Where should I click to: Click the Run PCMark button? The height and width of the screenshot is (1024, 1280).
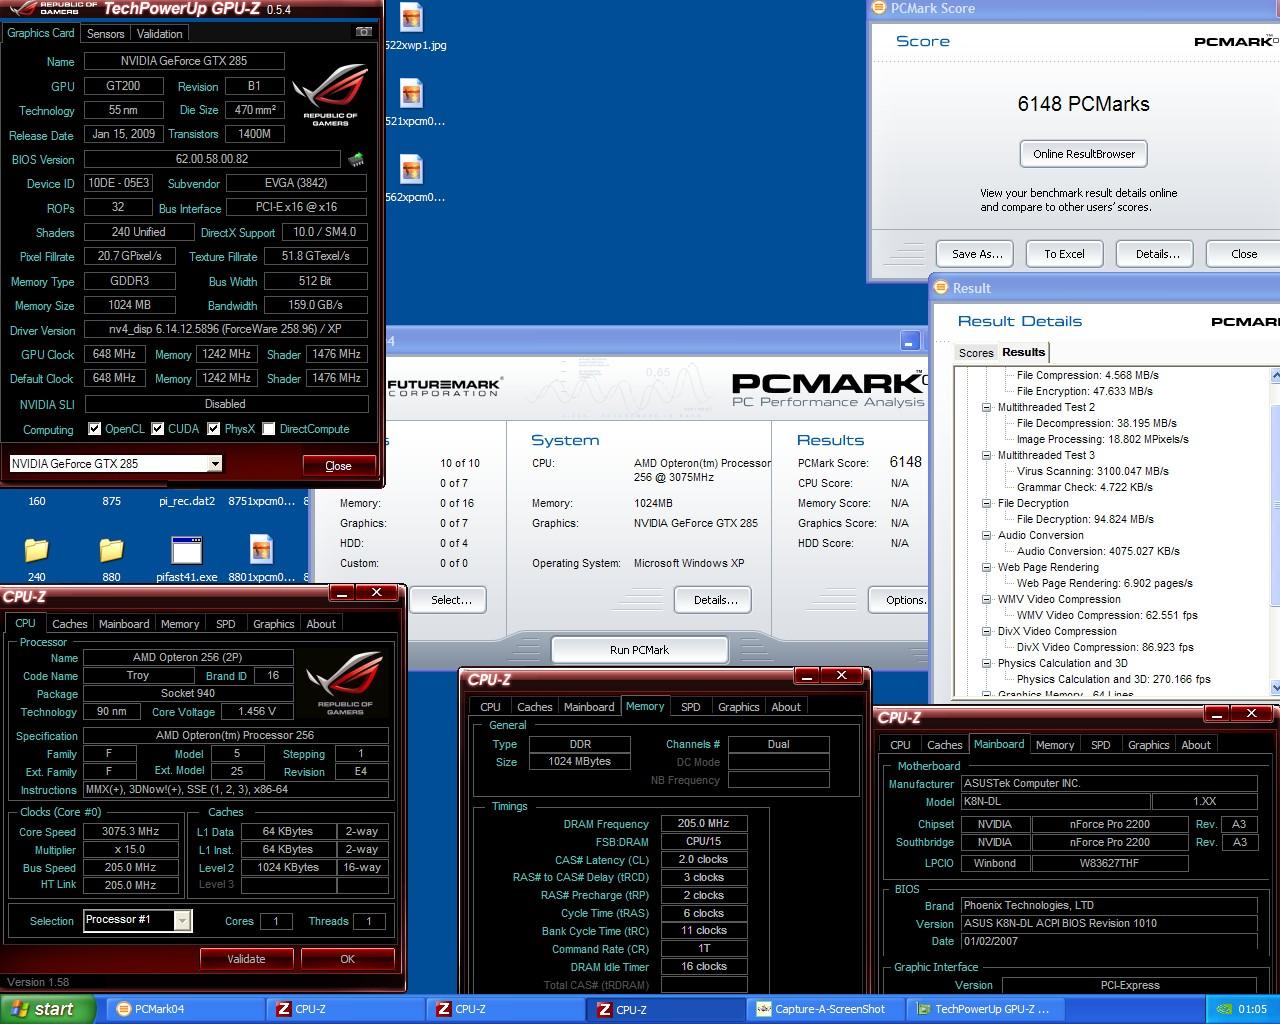639,650
